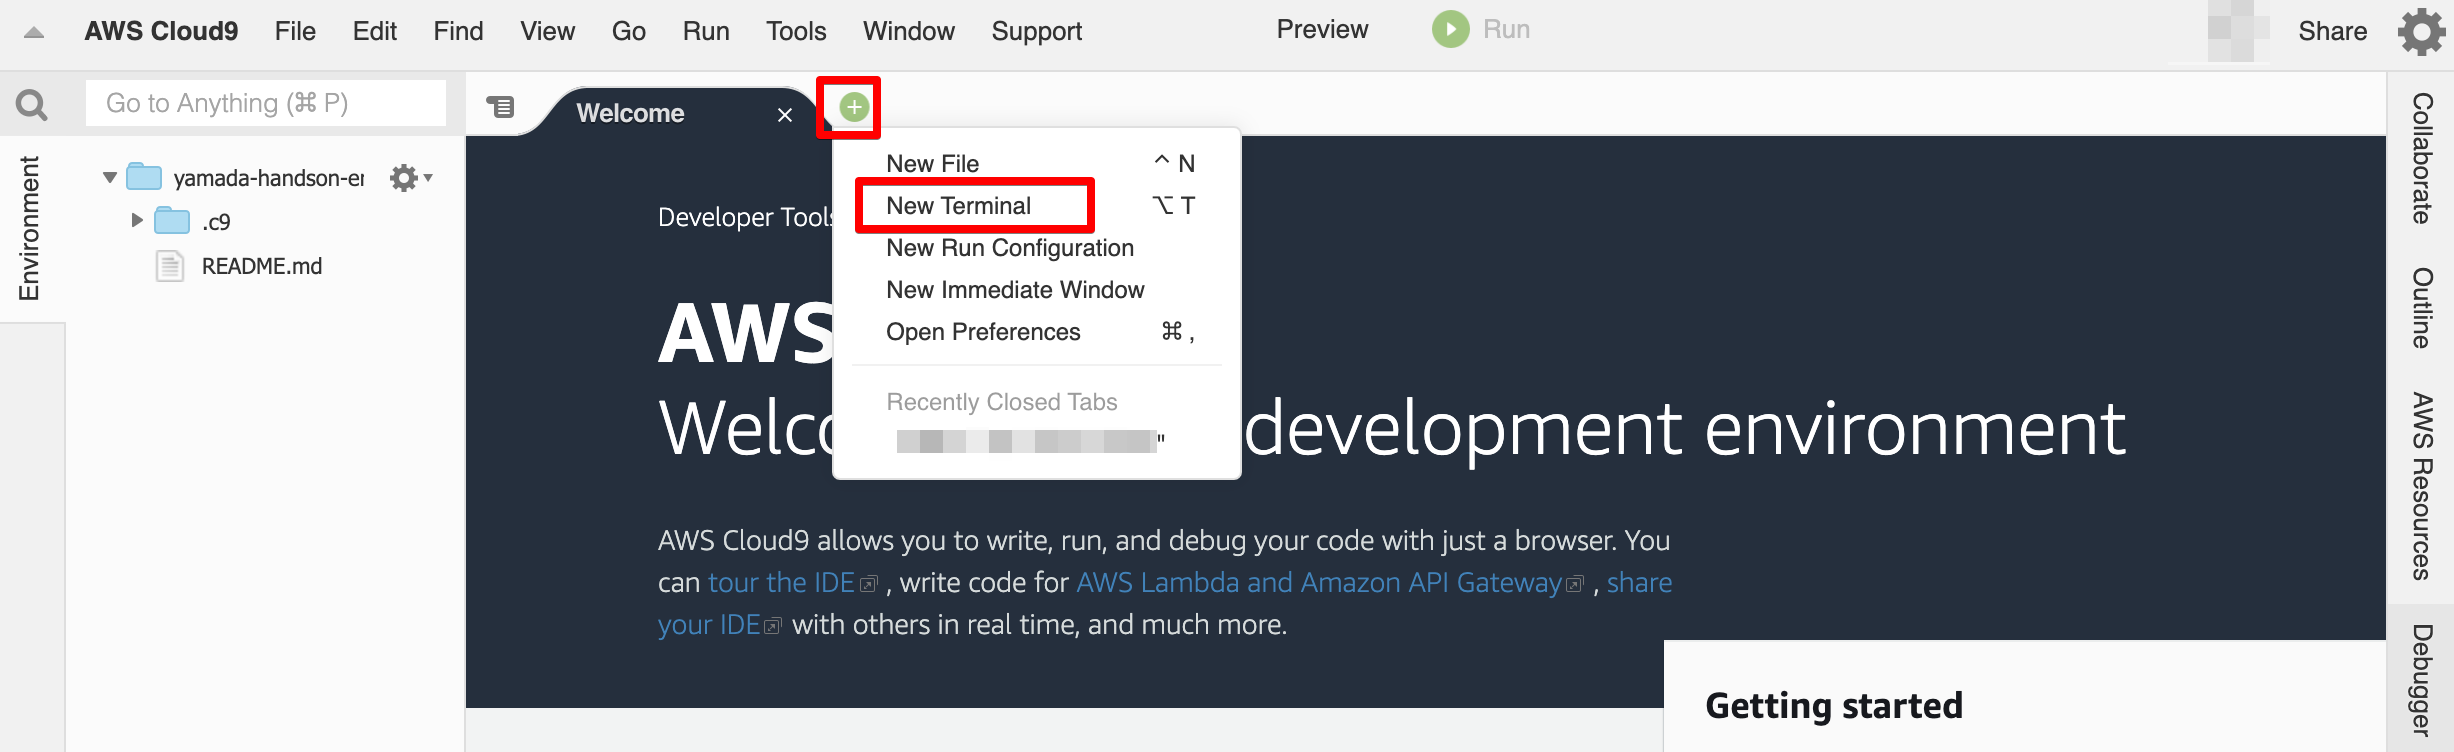Close the Welcome tab
The image size is (2454, 752).
click(785, 115)
